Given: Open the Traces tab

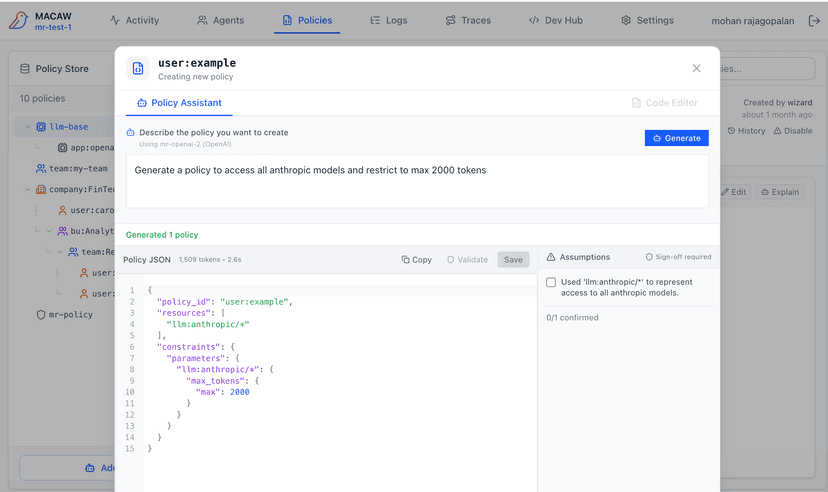Looking at the screenshot, I should coord(468,20).
